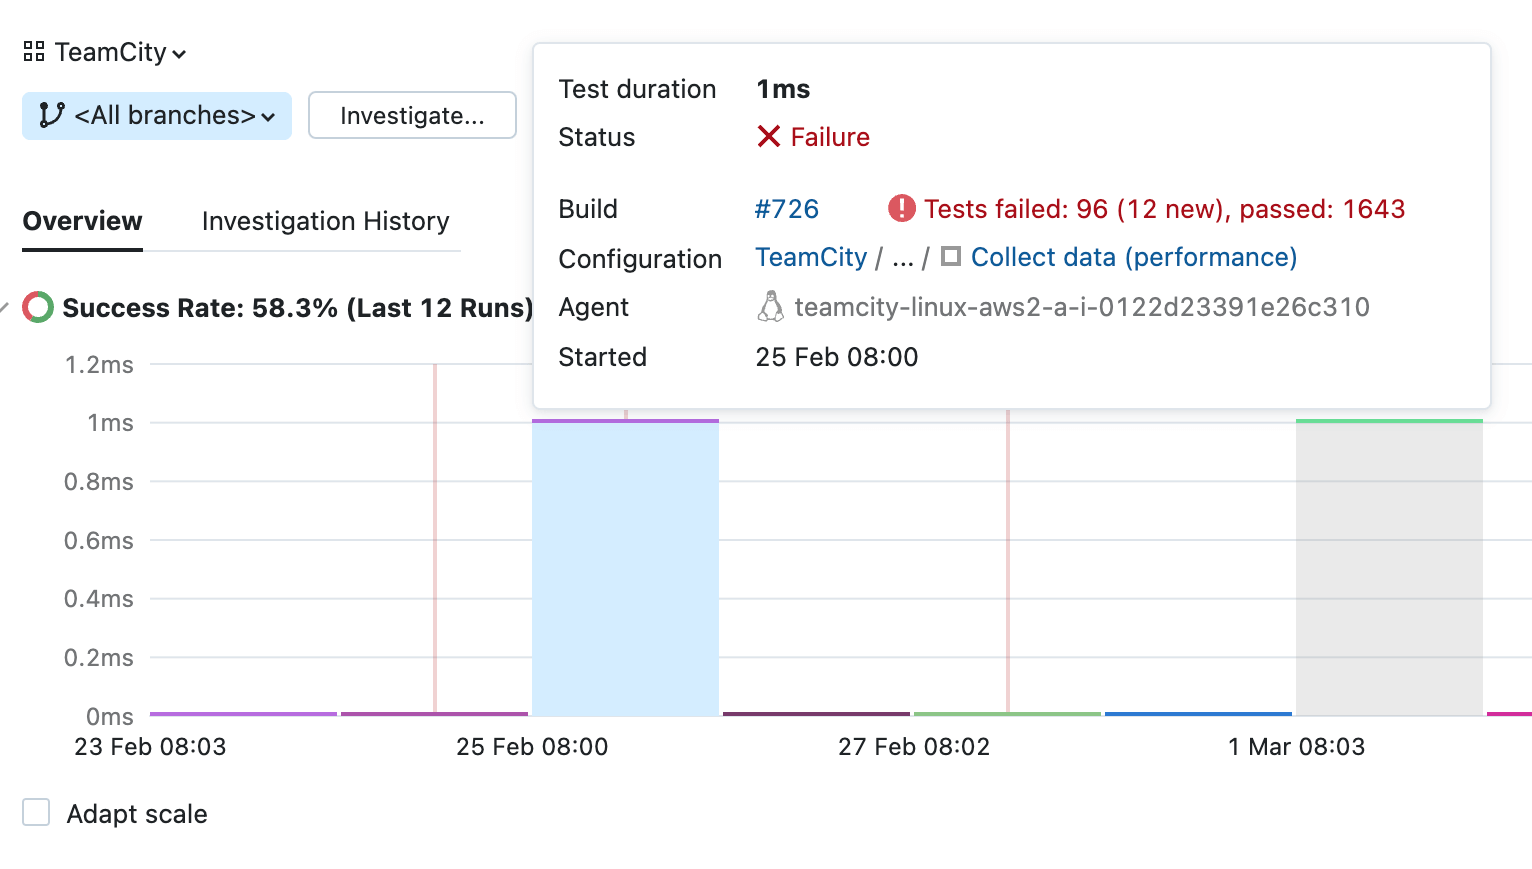Click the configuration square icon before Collect data

click(x=949, y=256)
